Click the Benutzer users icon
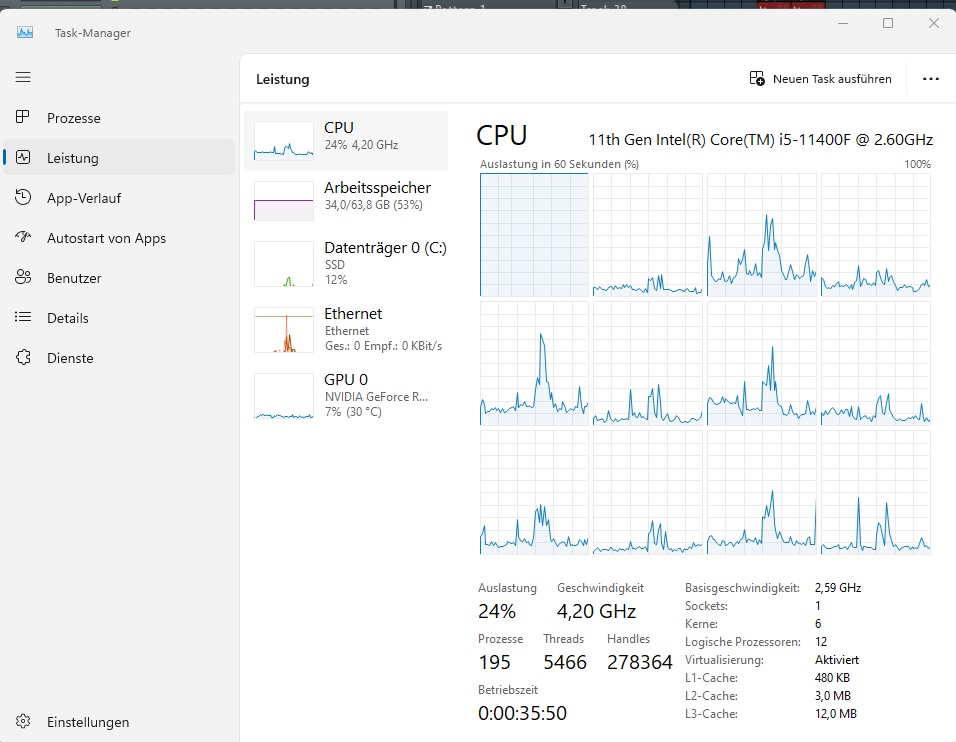The height and width of the screenshot is (742, 956). pos(23,278)
